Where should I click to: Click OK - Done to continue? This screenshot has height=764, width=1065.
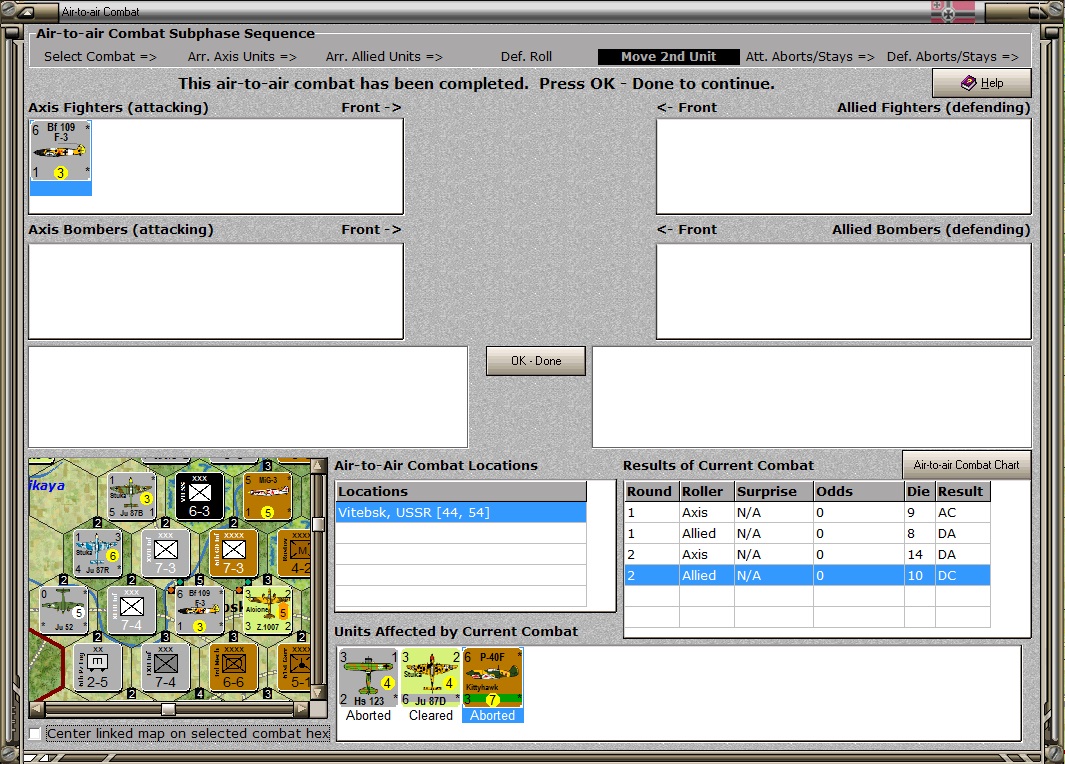pyautogui.click(x=536, y=361)
